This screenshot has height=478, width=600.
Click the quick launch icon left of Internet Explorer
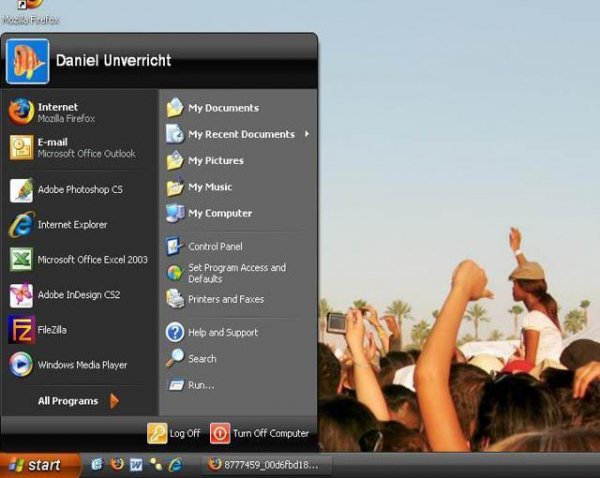click(x=156, y=465)
